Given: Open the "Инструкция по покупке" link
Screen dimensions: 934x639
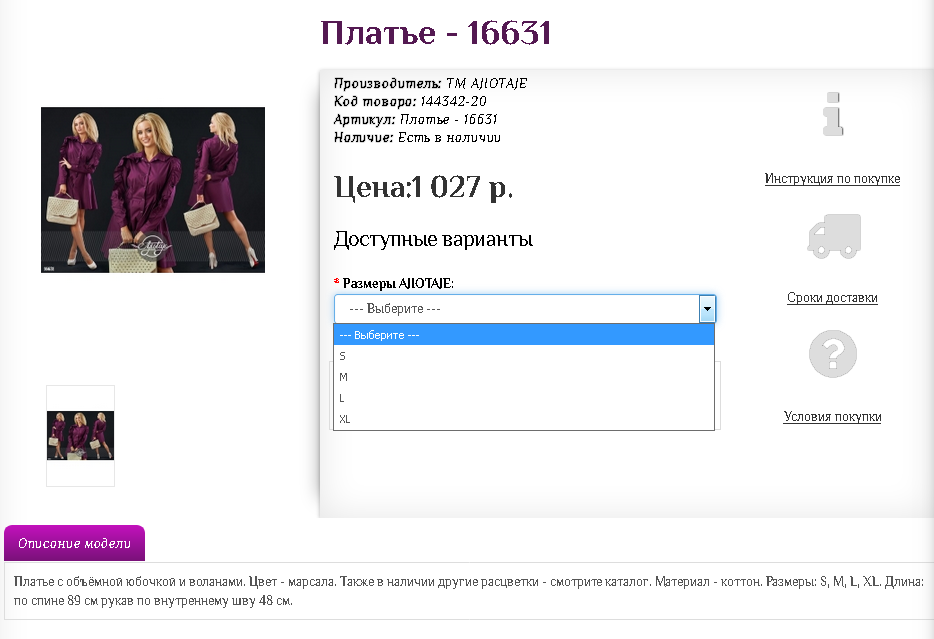Looking at the screenshot, I should click(x=833, y=178).
